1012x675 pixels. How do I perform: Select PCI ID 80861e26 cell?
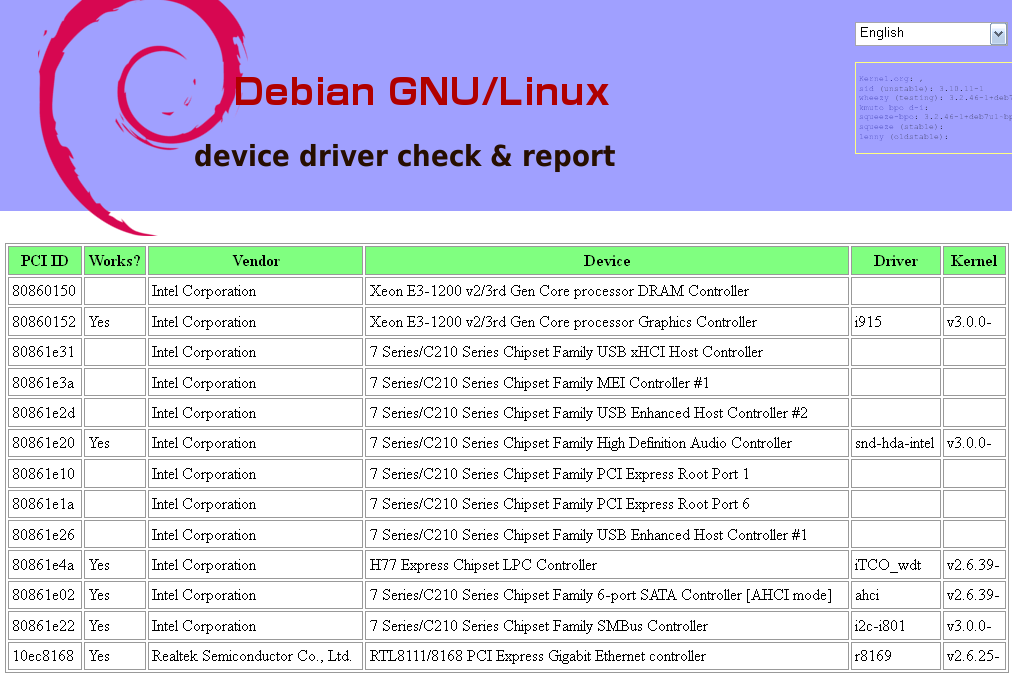tap(45, 534)
